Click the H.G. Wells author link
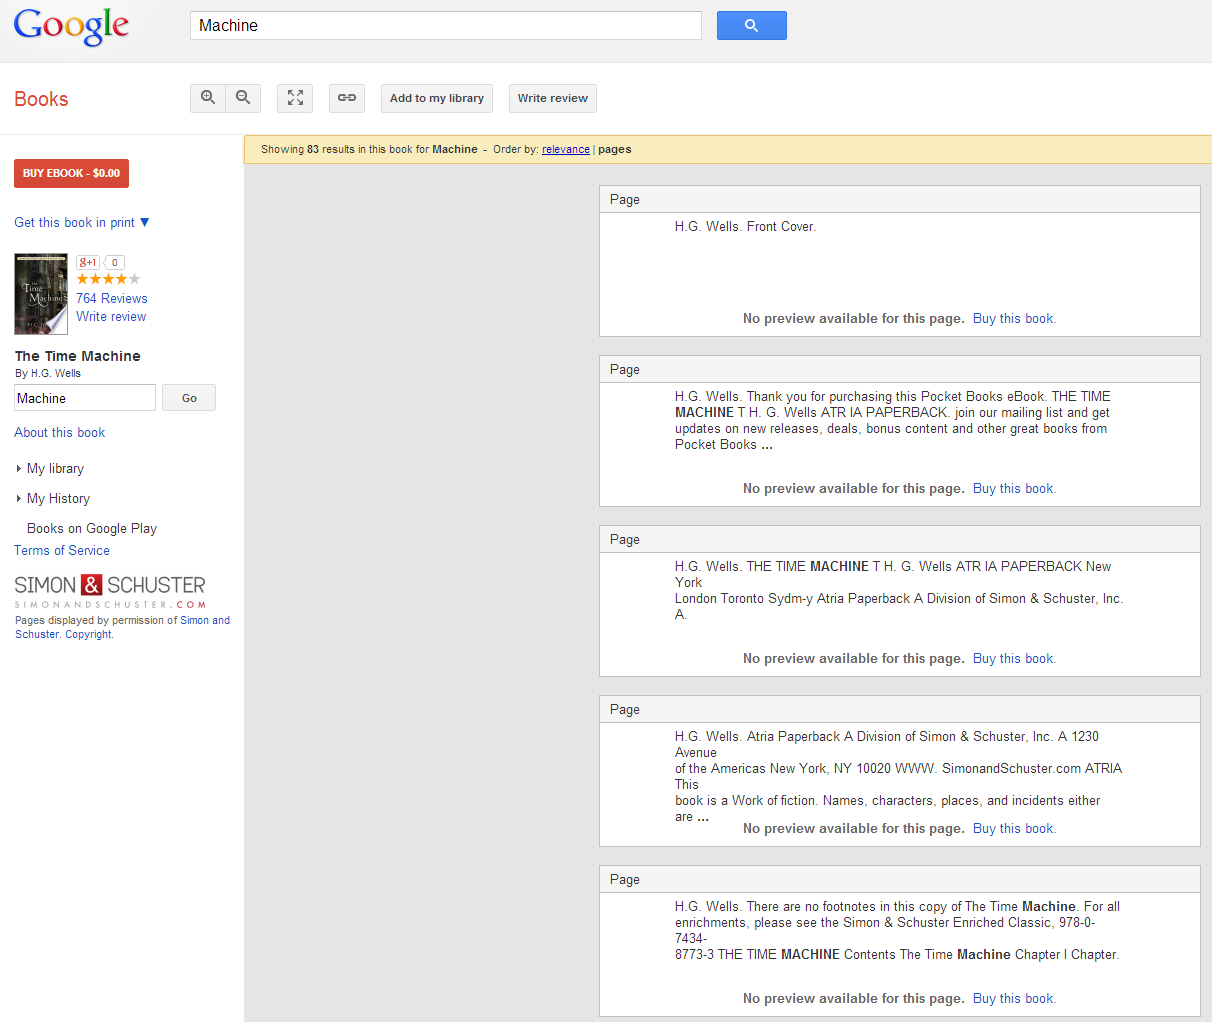Viewport: 1212px width, 1022px height. [56, 373]
